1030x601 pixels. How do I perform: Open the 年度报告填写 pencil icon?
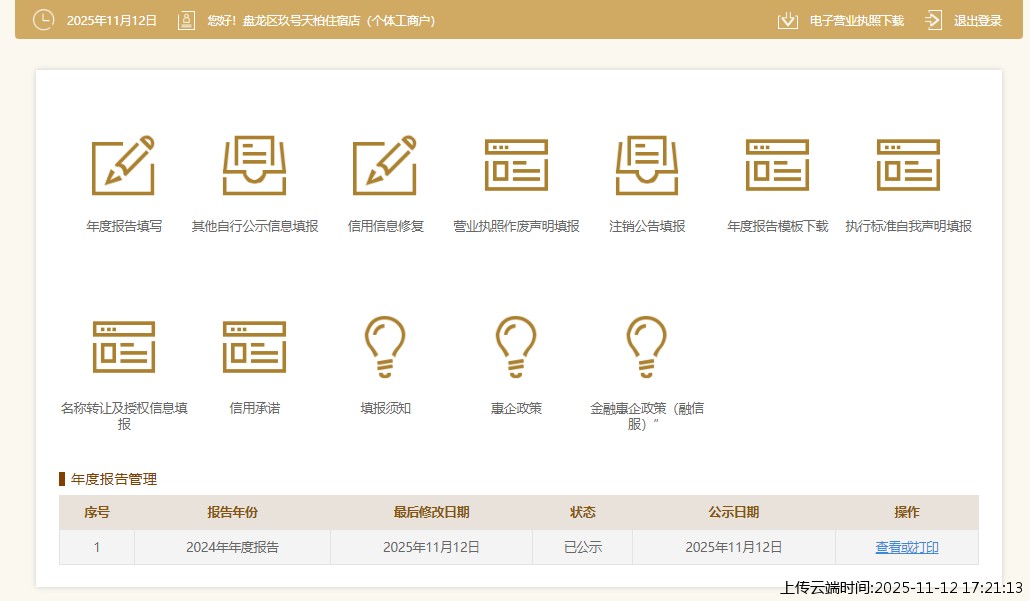pyautogui.click(x=124, y=165)
